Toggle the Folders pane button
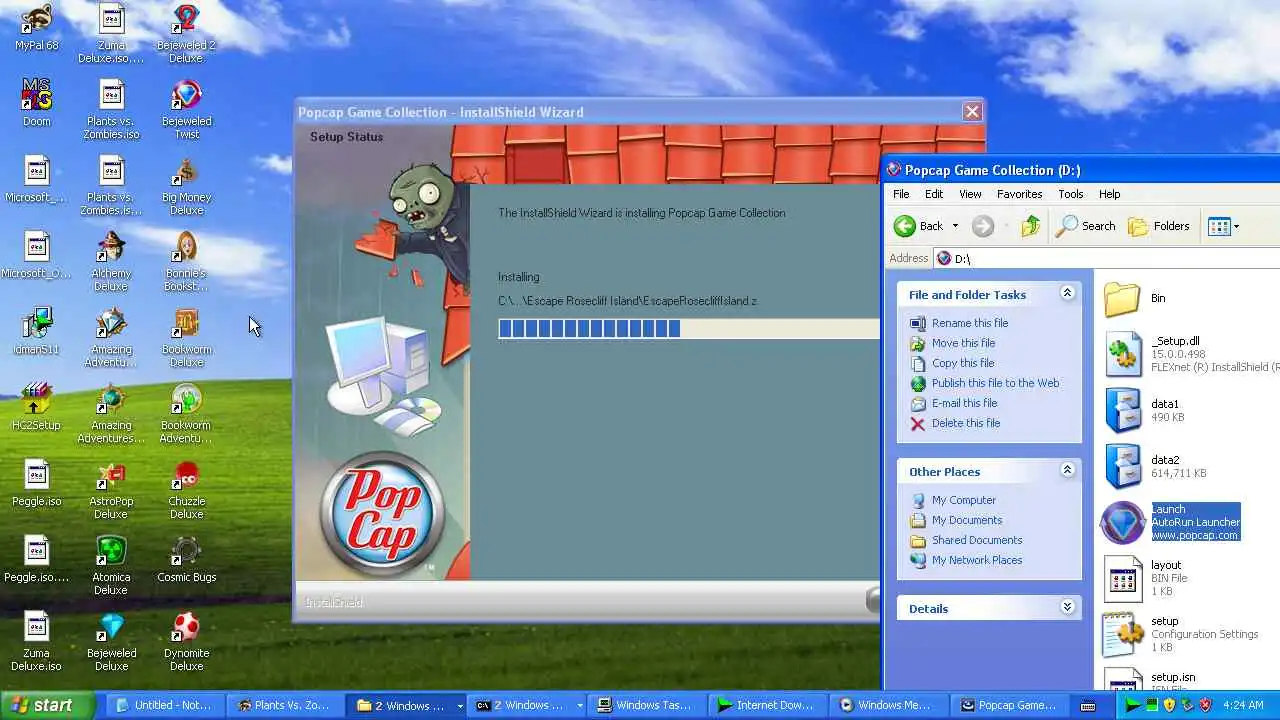This screenshot has width=1280, height=720. pyautogui.click(x=1159, y=226)
